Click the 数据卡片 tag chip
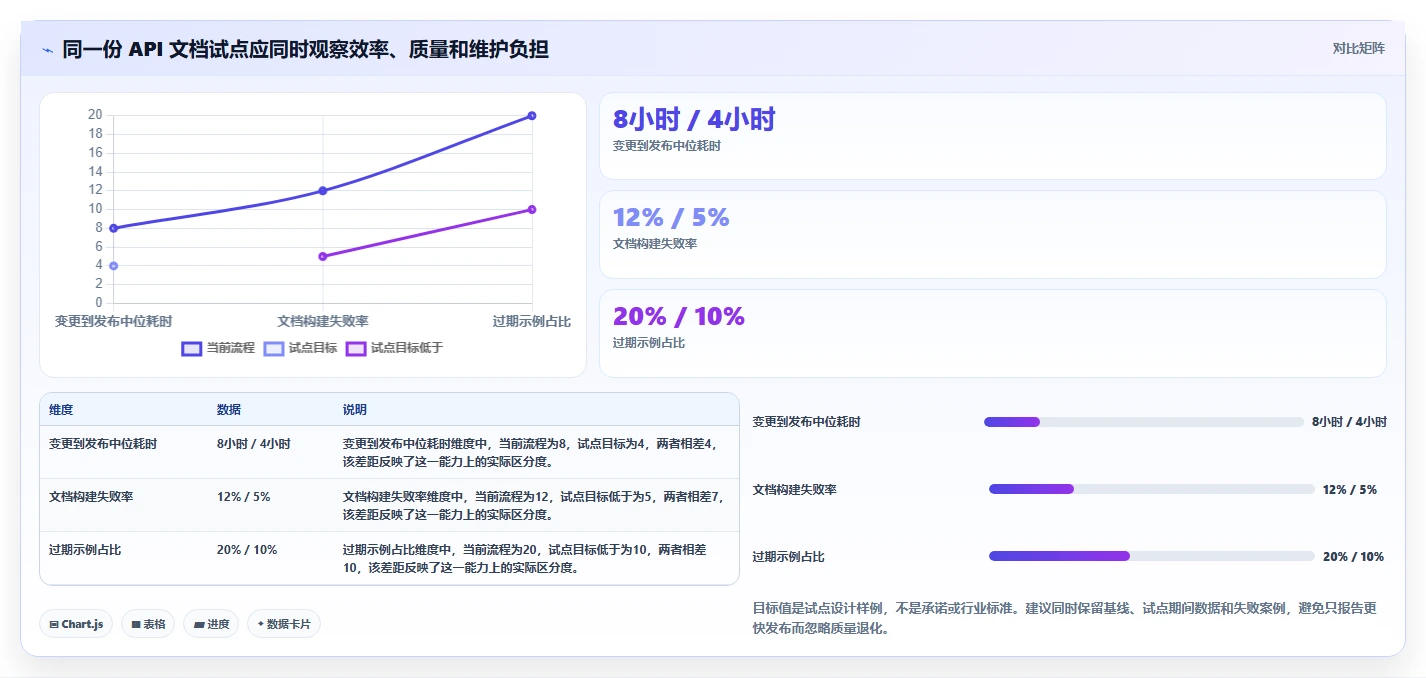The image size is (1426, 678). 284,624
